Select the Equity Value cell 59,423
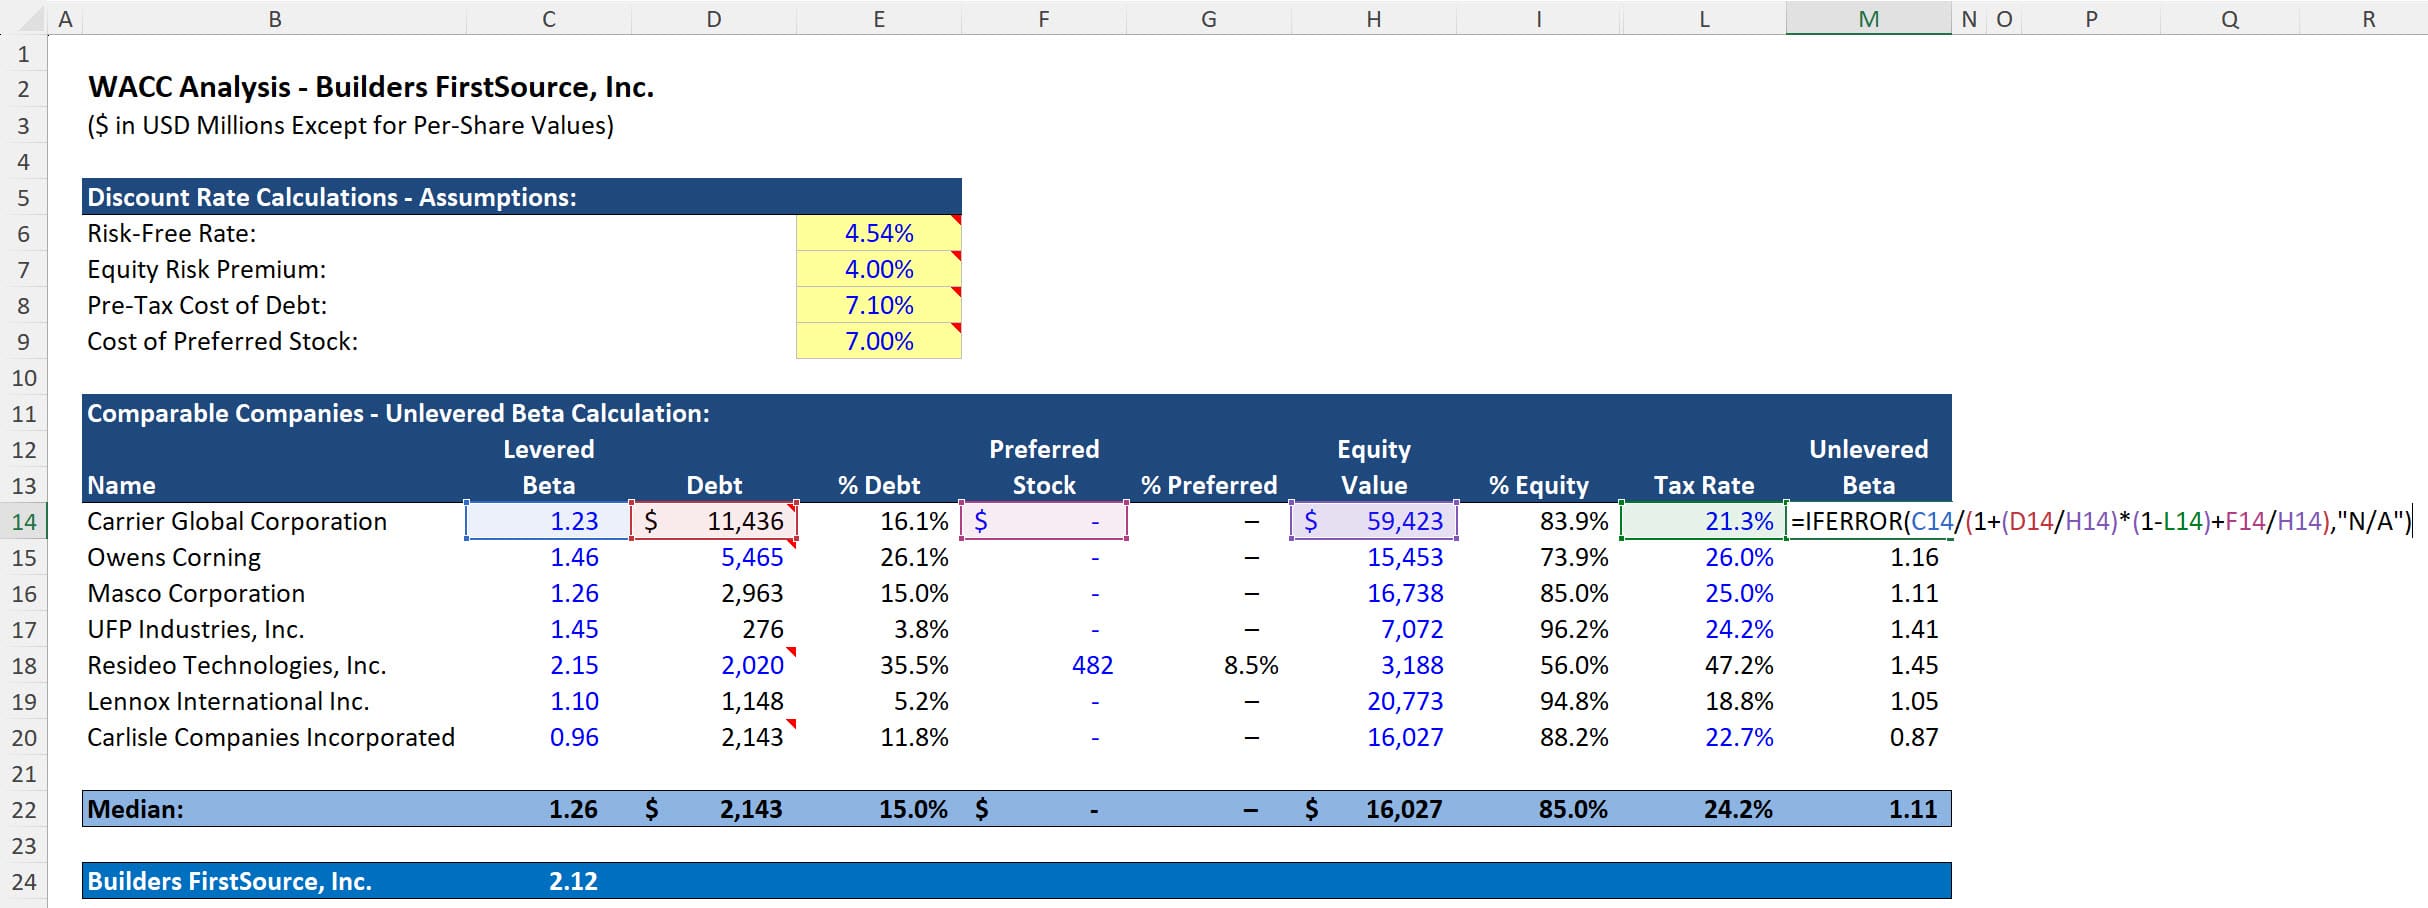This screenshot has width=2428, height=908. tap(1373, 521)
